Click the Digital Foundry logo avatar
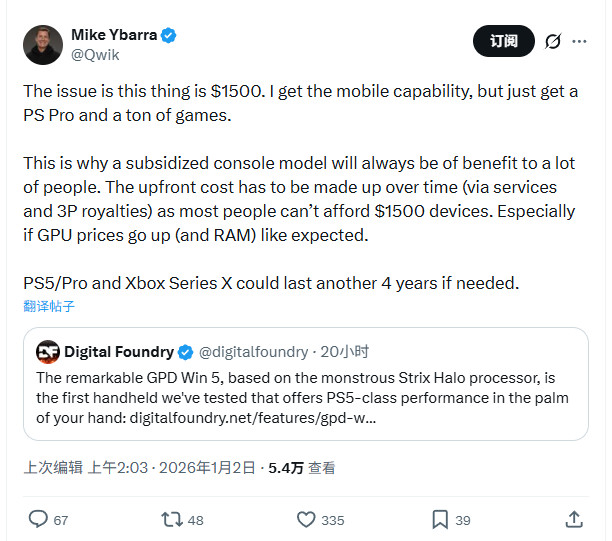 [x=47, y=352]
